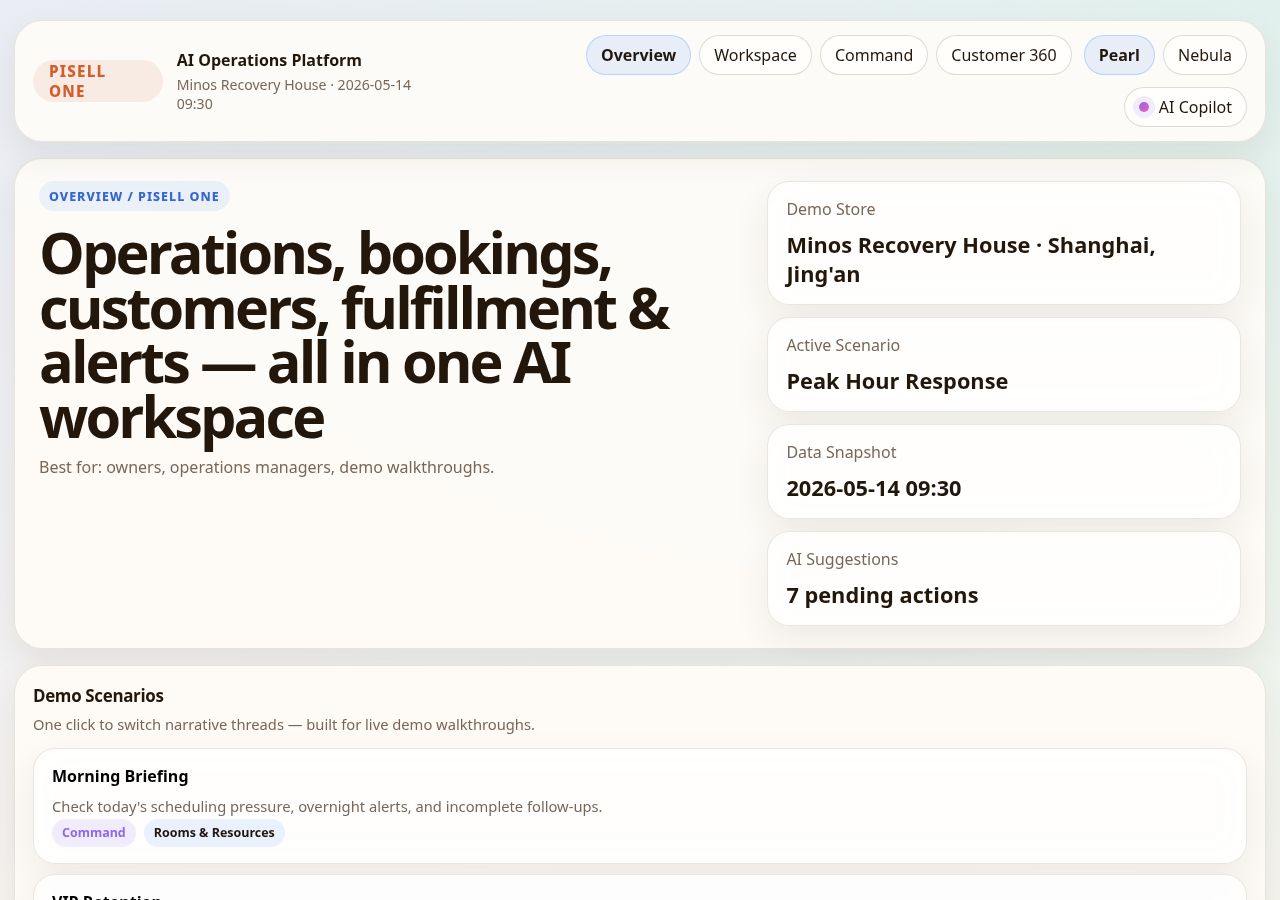Select the Morning Briefing scenario card
1280x900 pixels.
(x=640, y=806)
